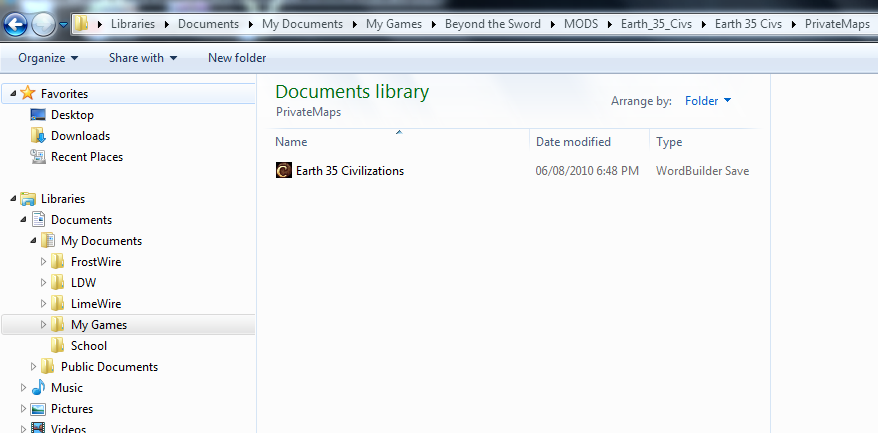Navigate to Libraries in the address bar

coord(133,24)
